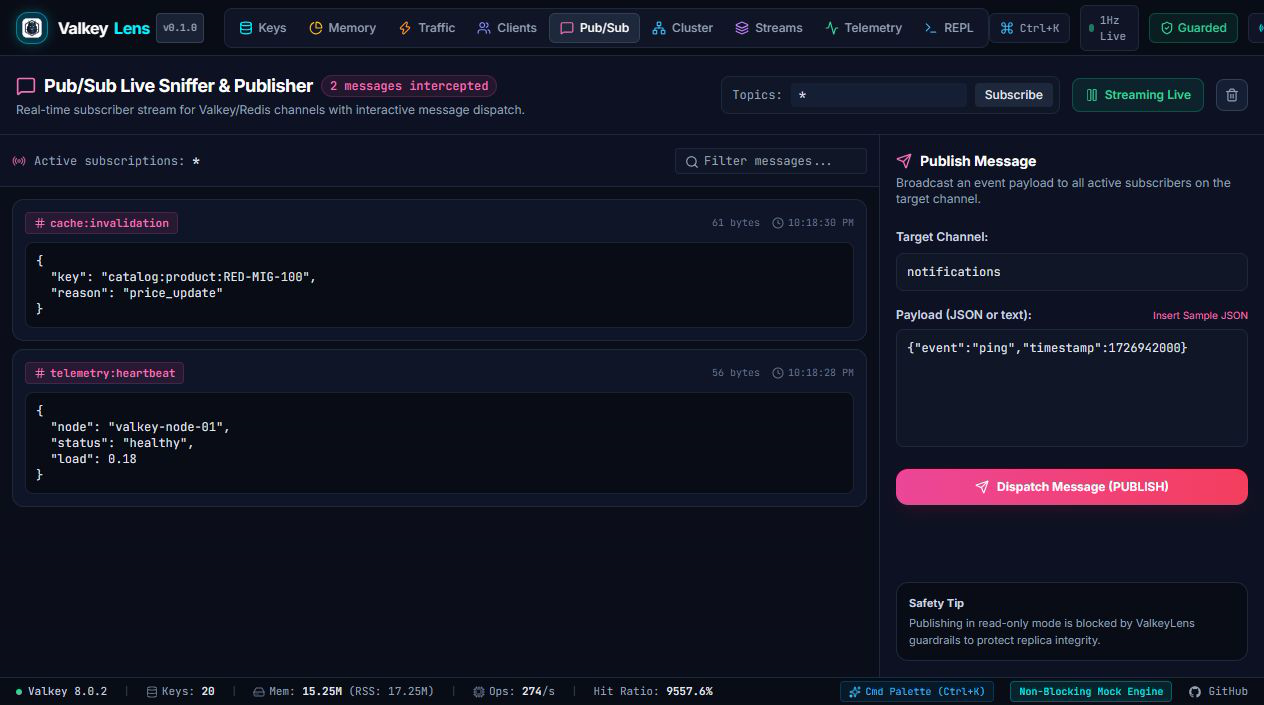Open the GitHub link

(x=1218, y=691)
